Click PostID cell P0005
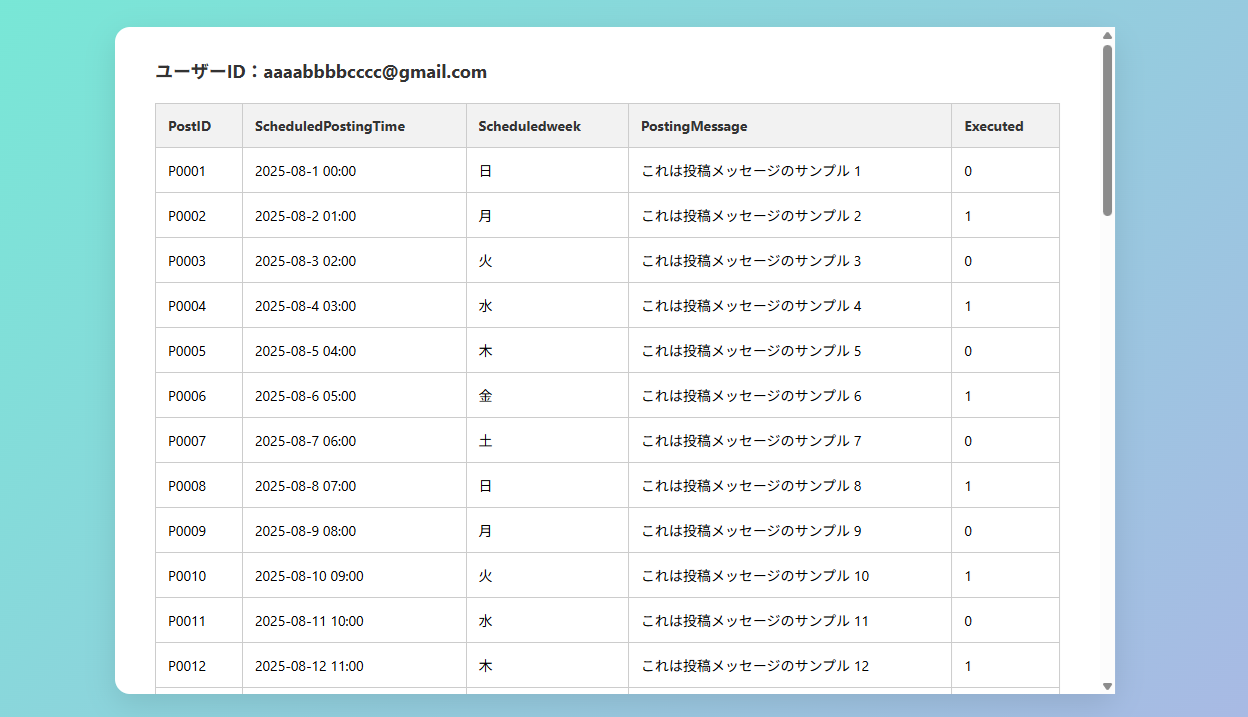 (199, 351)
